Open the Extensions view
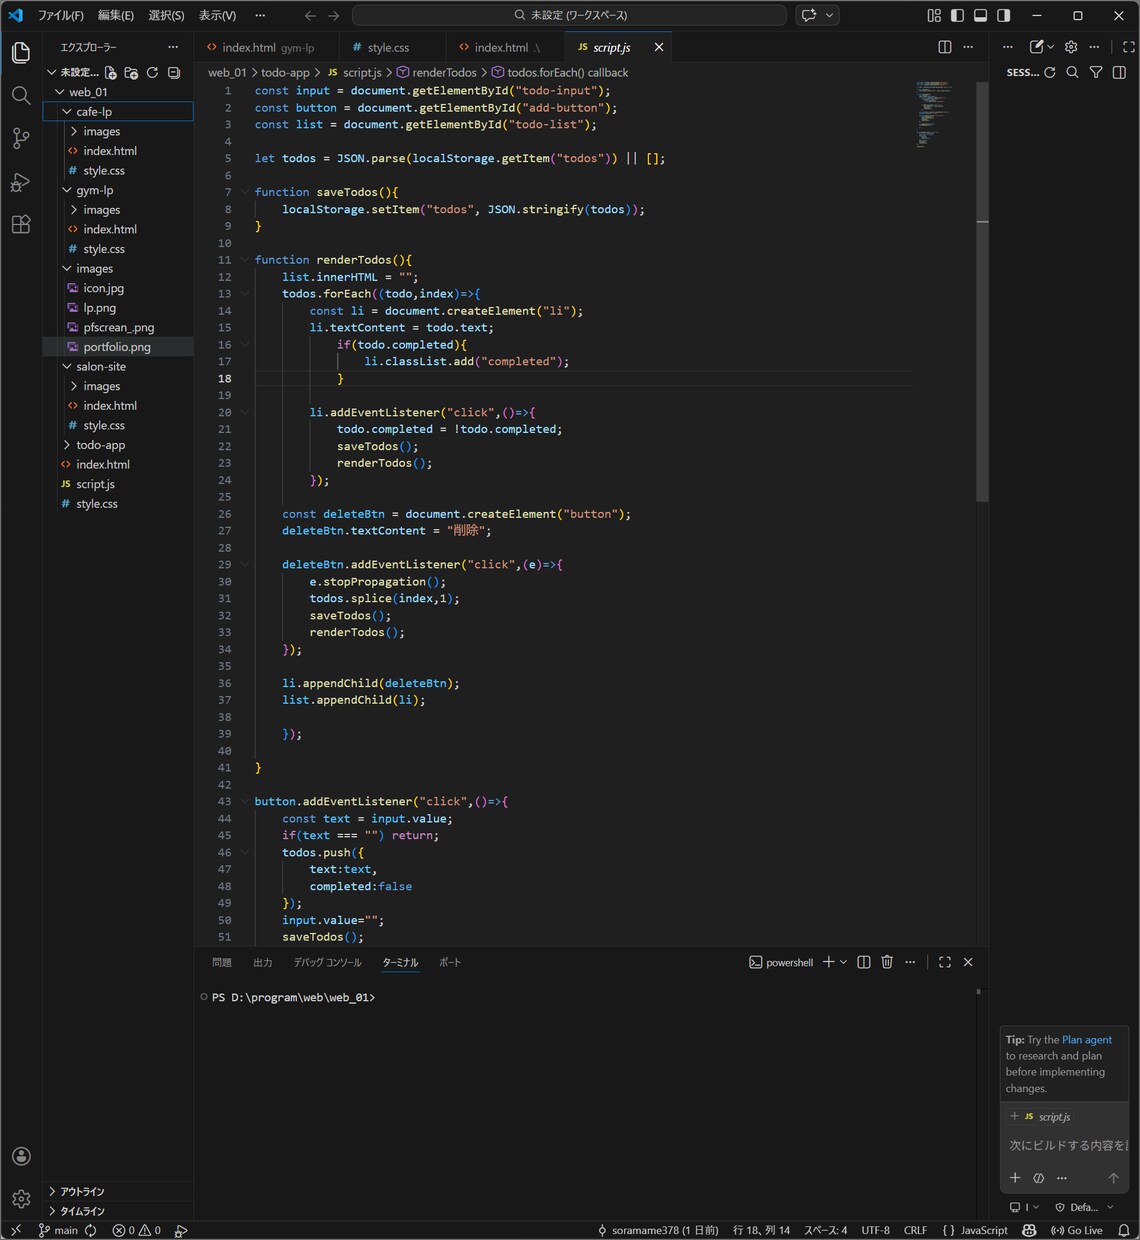 coord(21,225)
